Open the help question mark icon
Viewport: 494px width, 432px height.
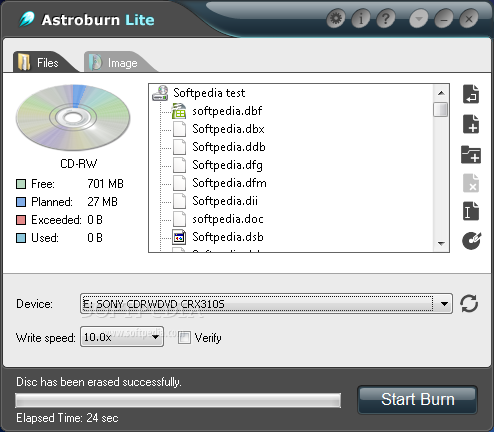pos(386,18)
